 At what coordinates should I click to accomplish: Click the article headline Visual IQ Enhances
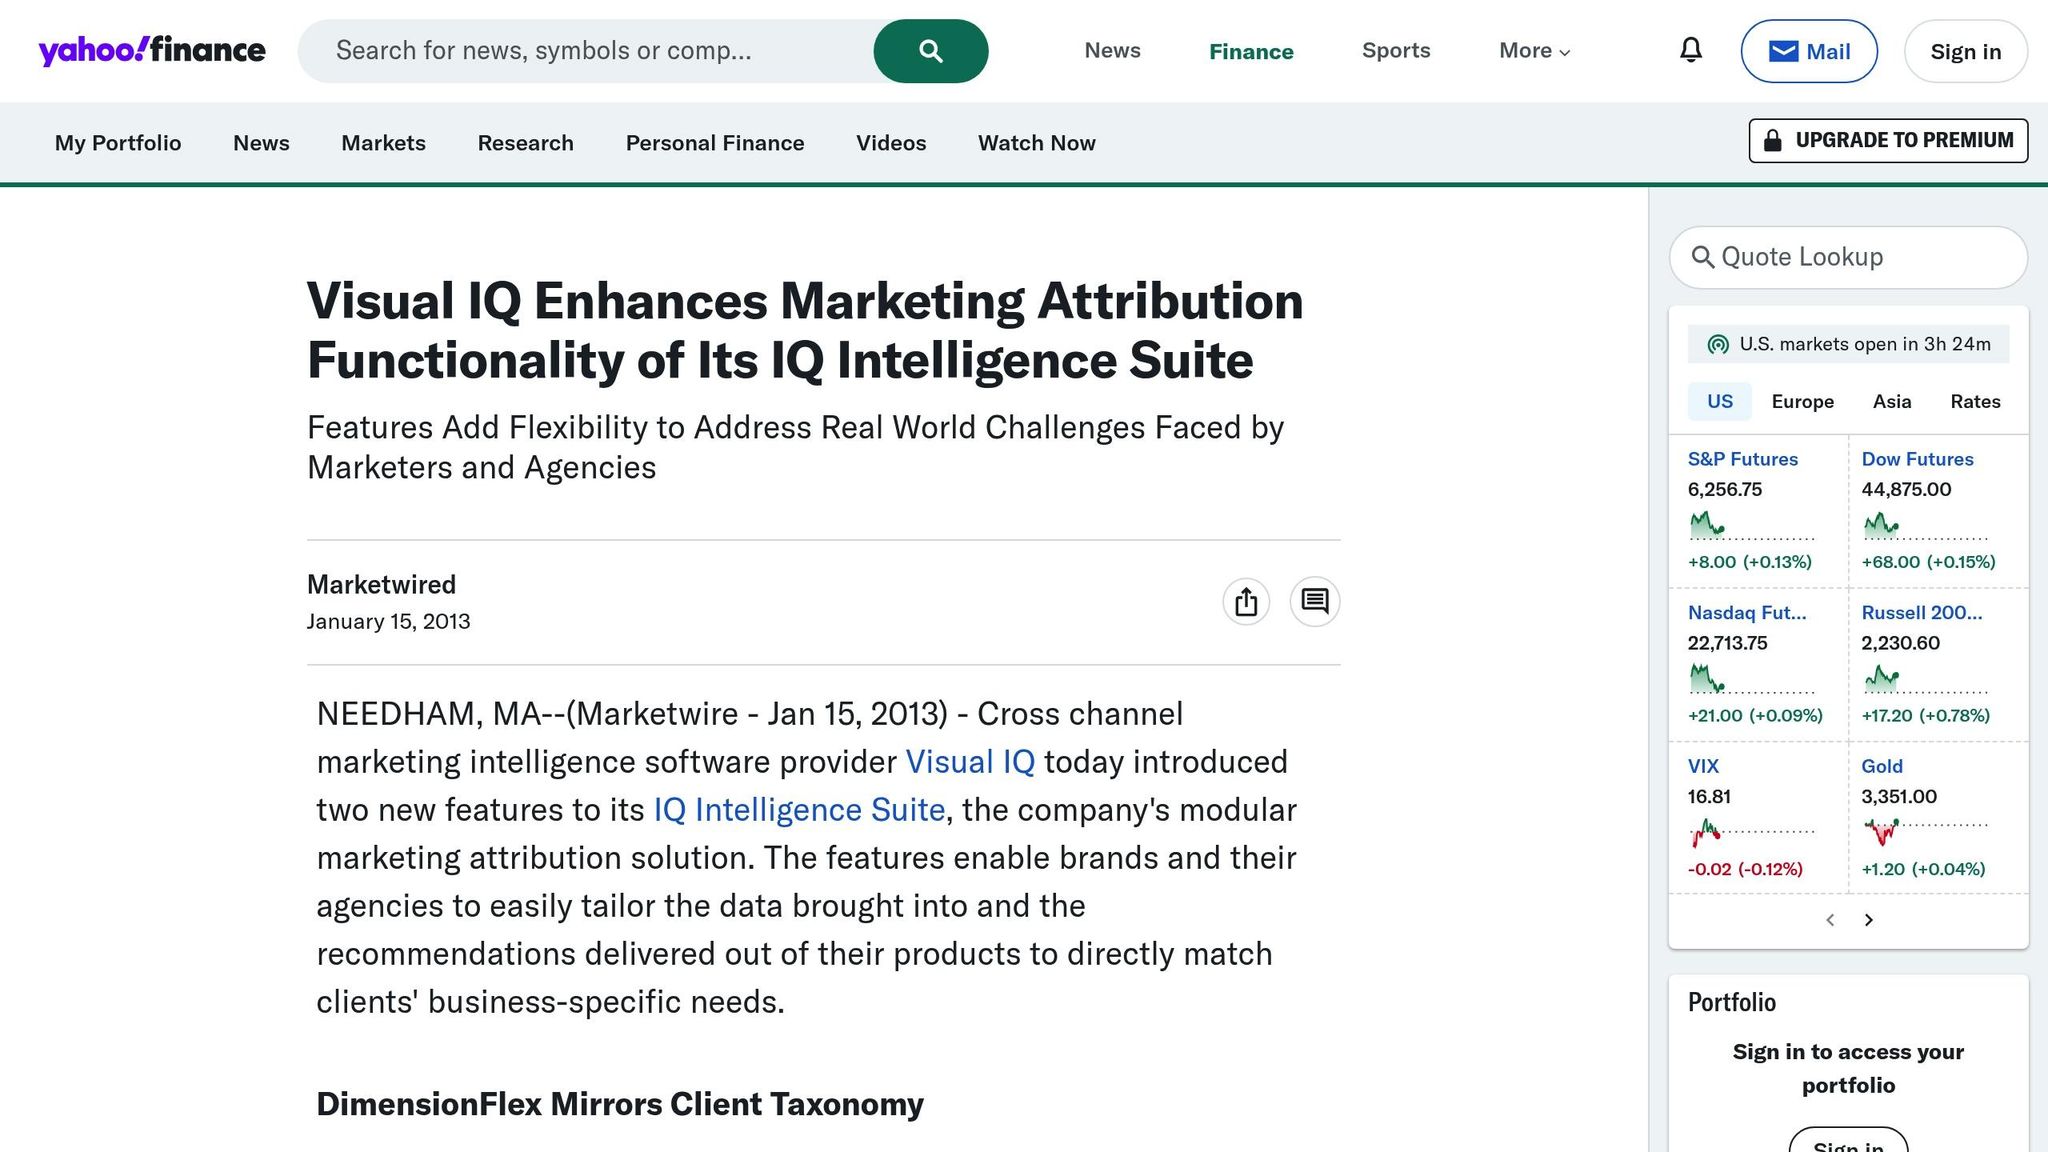[805, 330]
